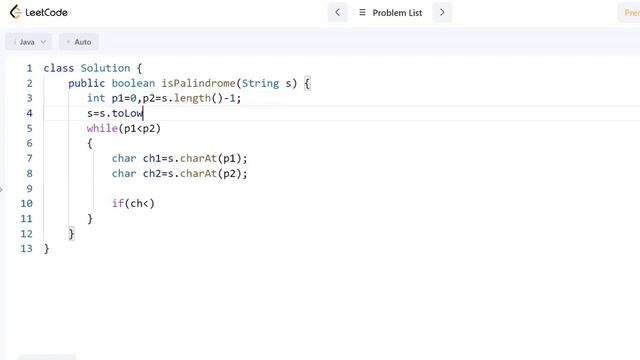Click 'char ch1=s.charAt(p1);' line

click(180, 158)
